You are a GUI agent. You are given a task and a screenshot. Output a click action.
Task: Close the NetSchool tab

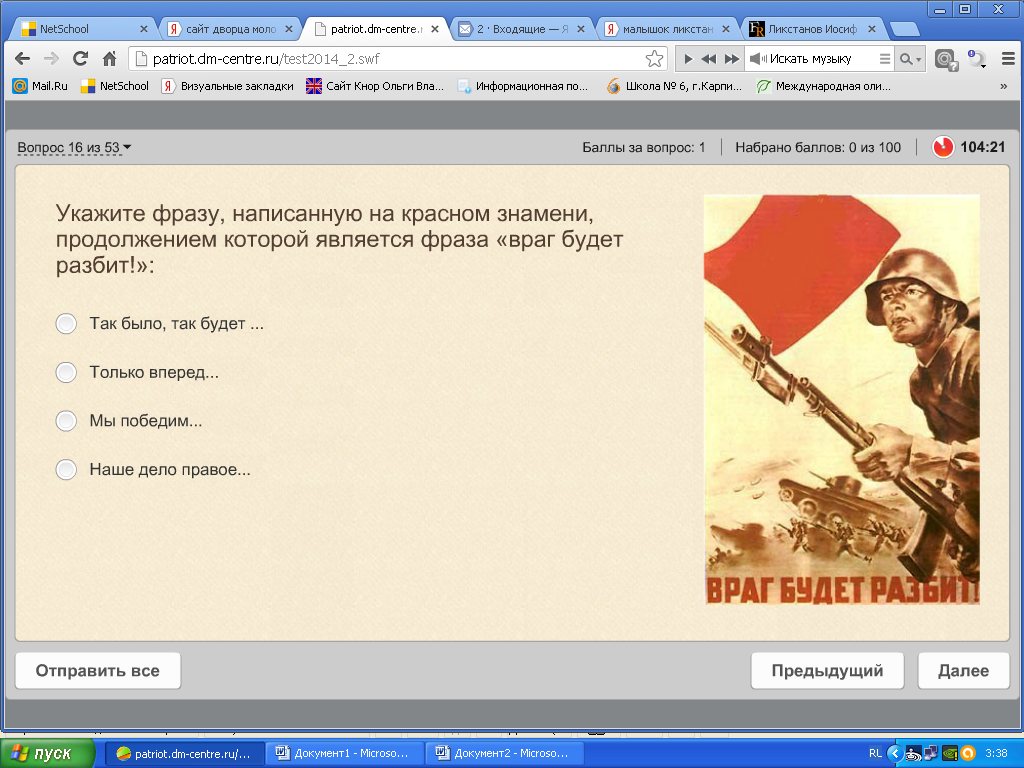click(144, 29)
